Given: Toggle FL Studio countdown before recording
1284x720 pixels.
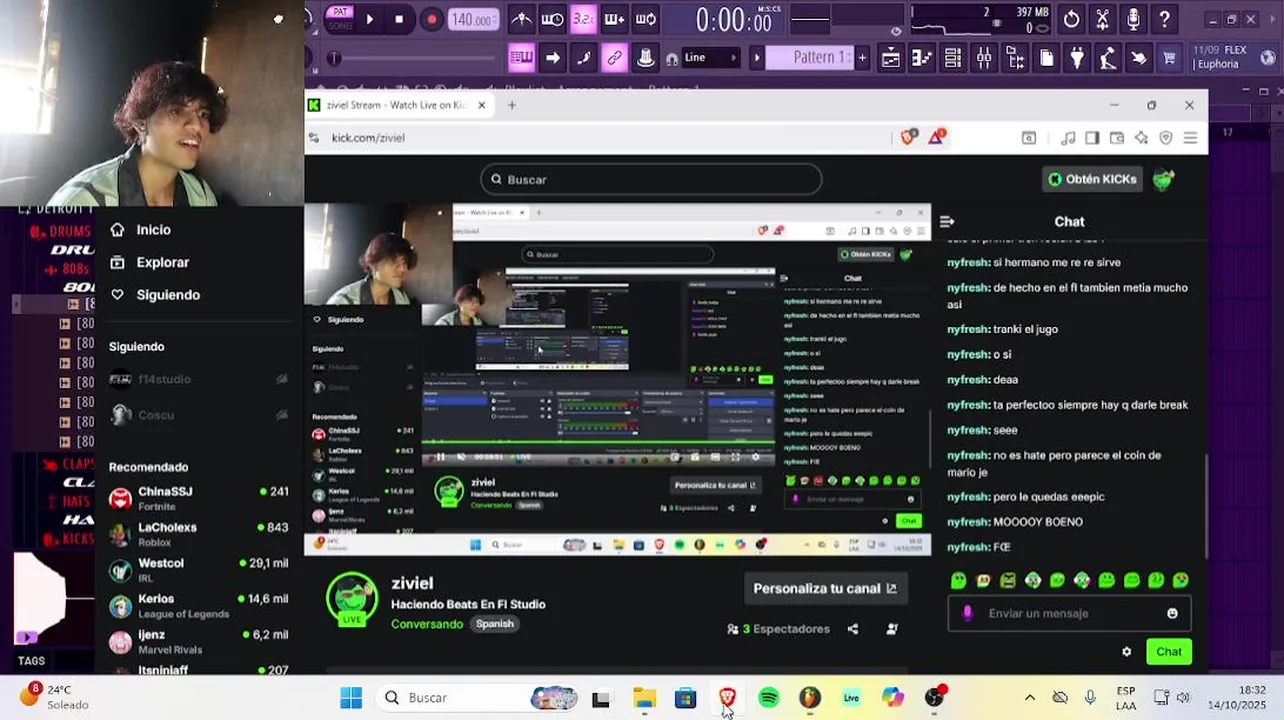Looking at the screenshot, I should click(583, 19).
